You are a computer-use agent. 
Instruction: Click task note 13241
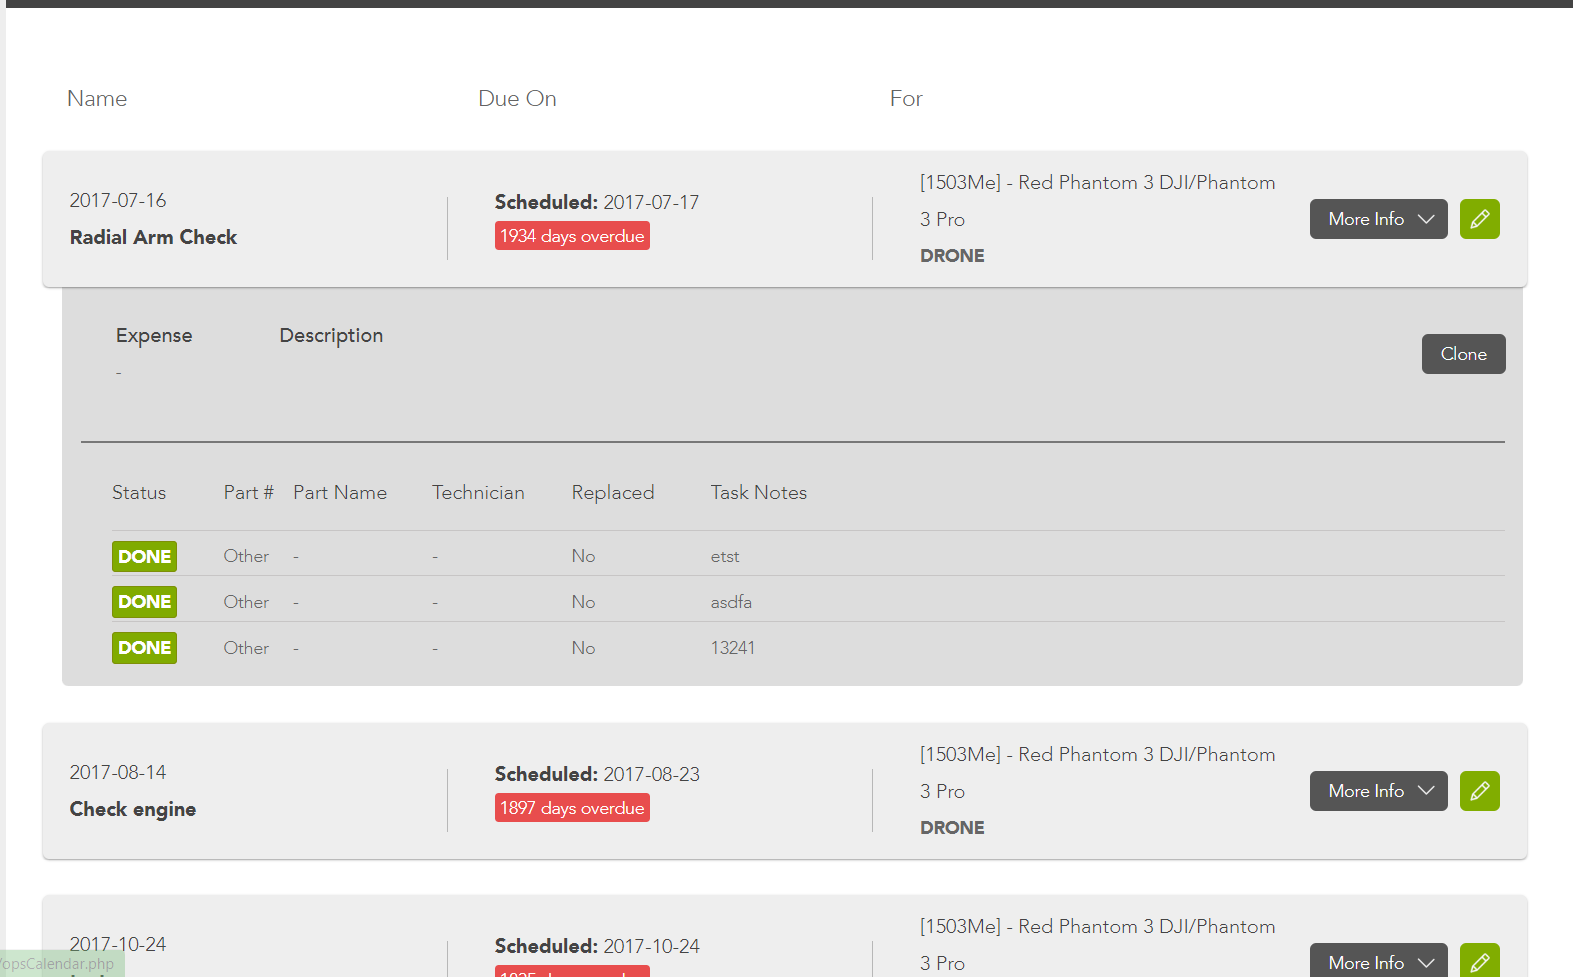[x=733, y=648]
